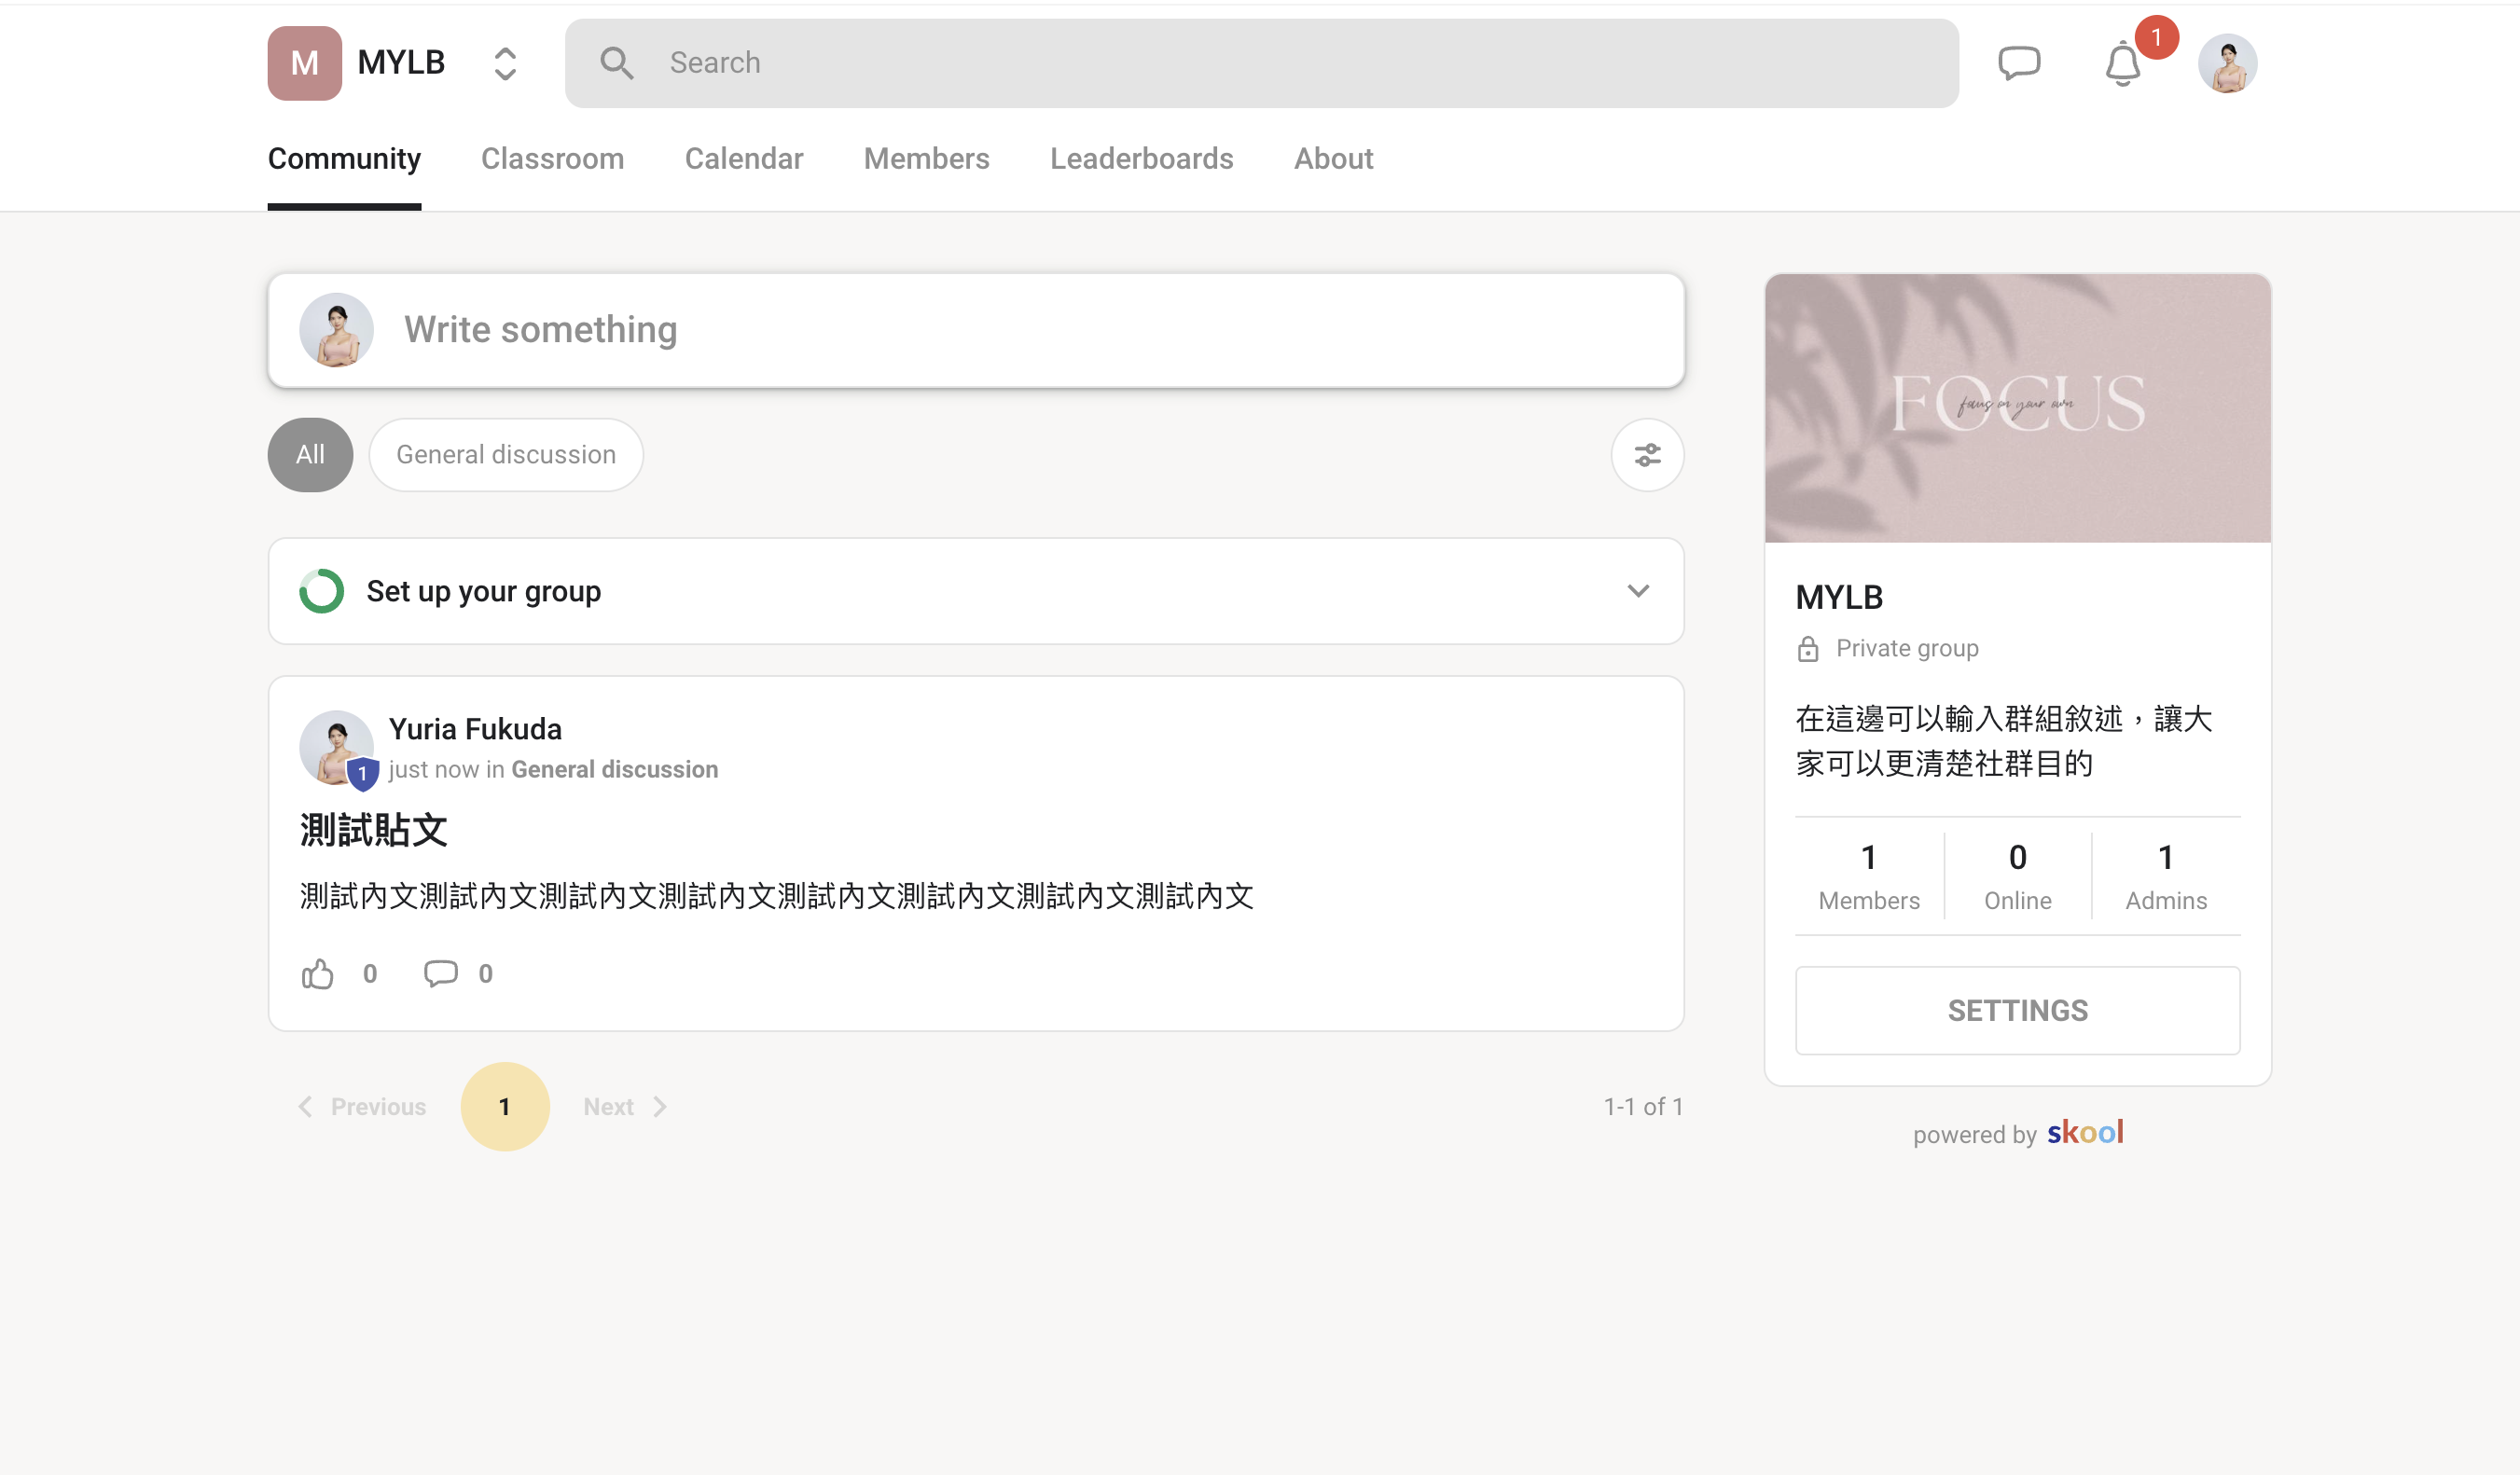
Task: Expand the Set up your group chevron
Action: 1638,591
